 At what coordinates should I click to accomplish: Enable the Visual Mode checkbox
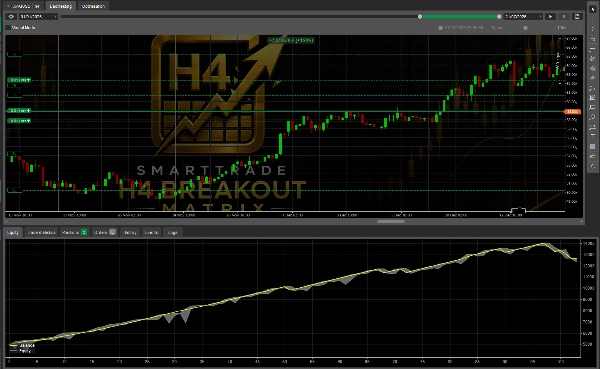pos(8,28)
